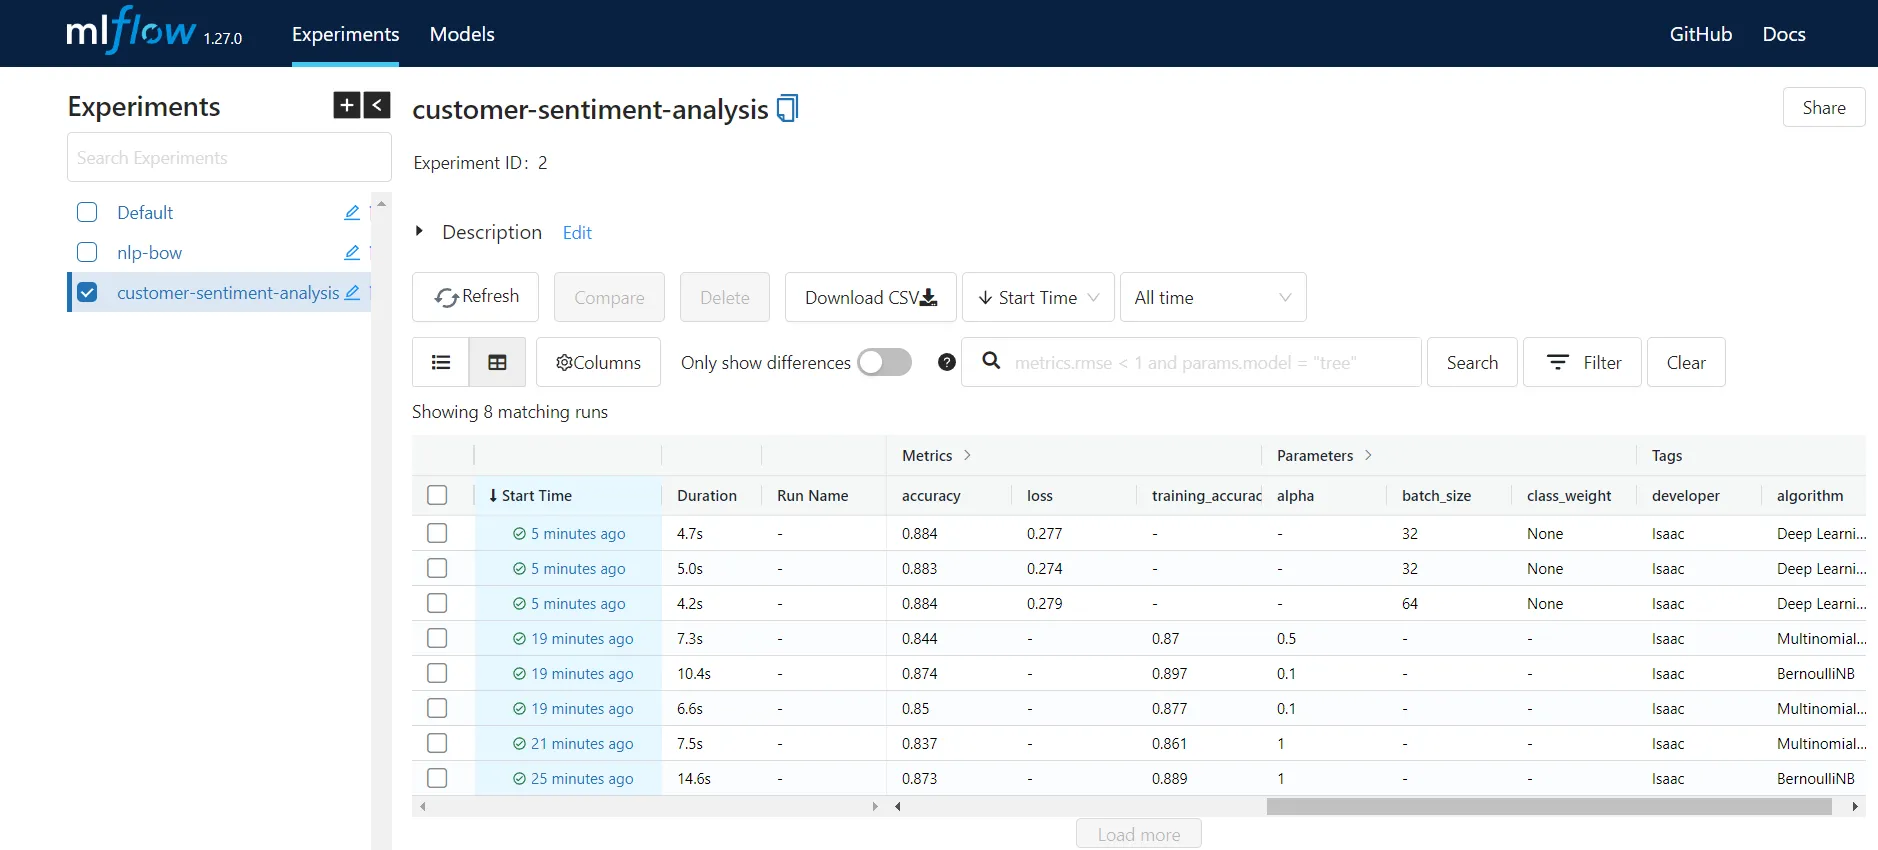Click the accuracy value 0.874
This screenshot has width=1878, height=850.
tap(919, 674)
